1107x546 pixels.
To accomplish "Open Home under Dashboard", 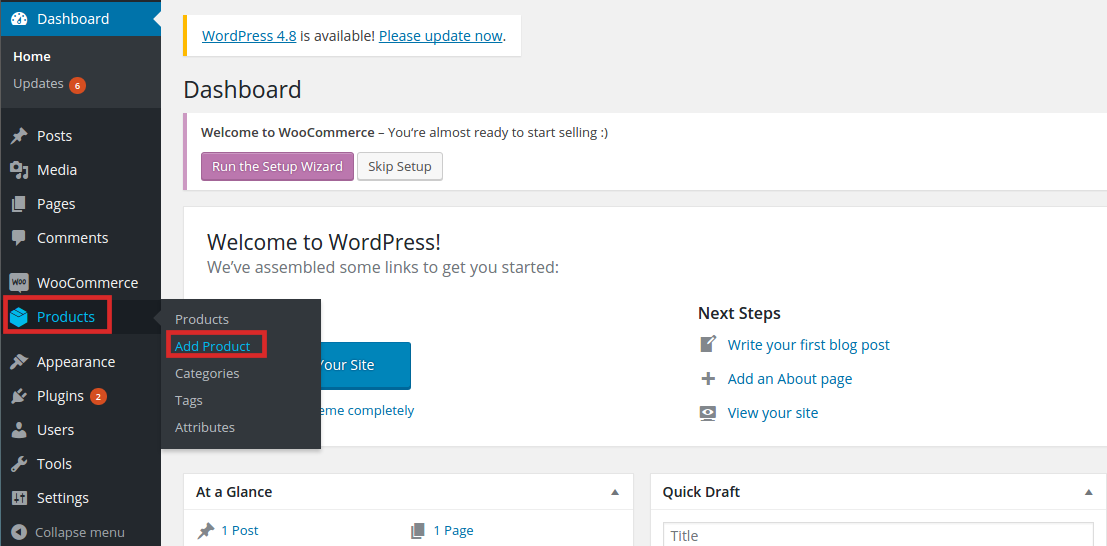I will coord(32,57).
